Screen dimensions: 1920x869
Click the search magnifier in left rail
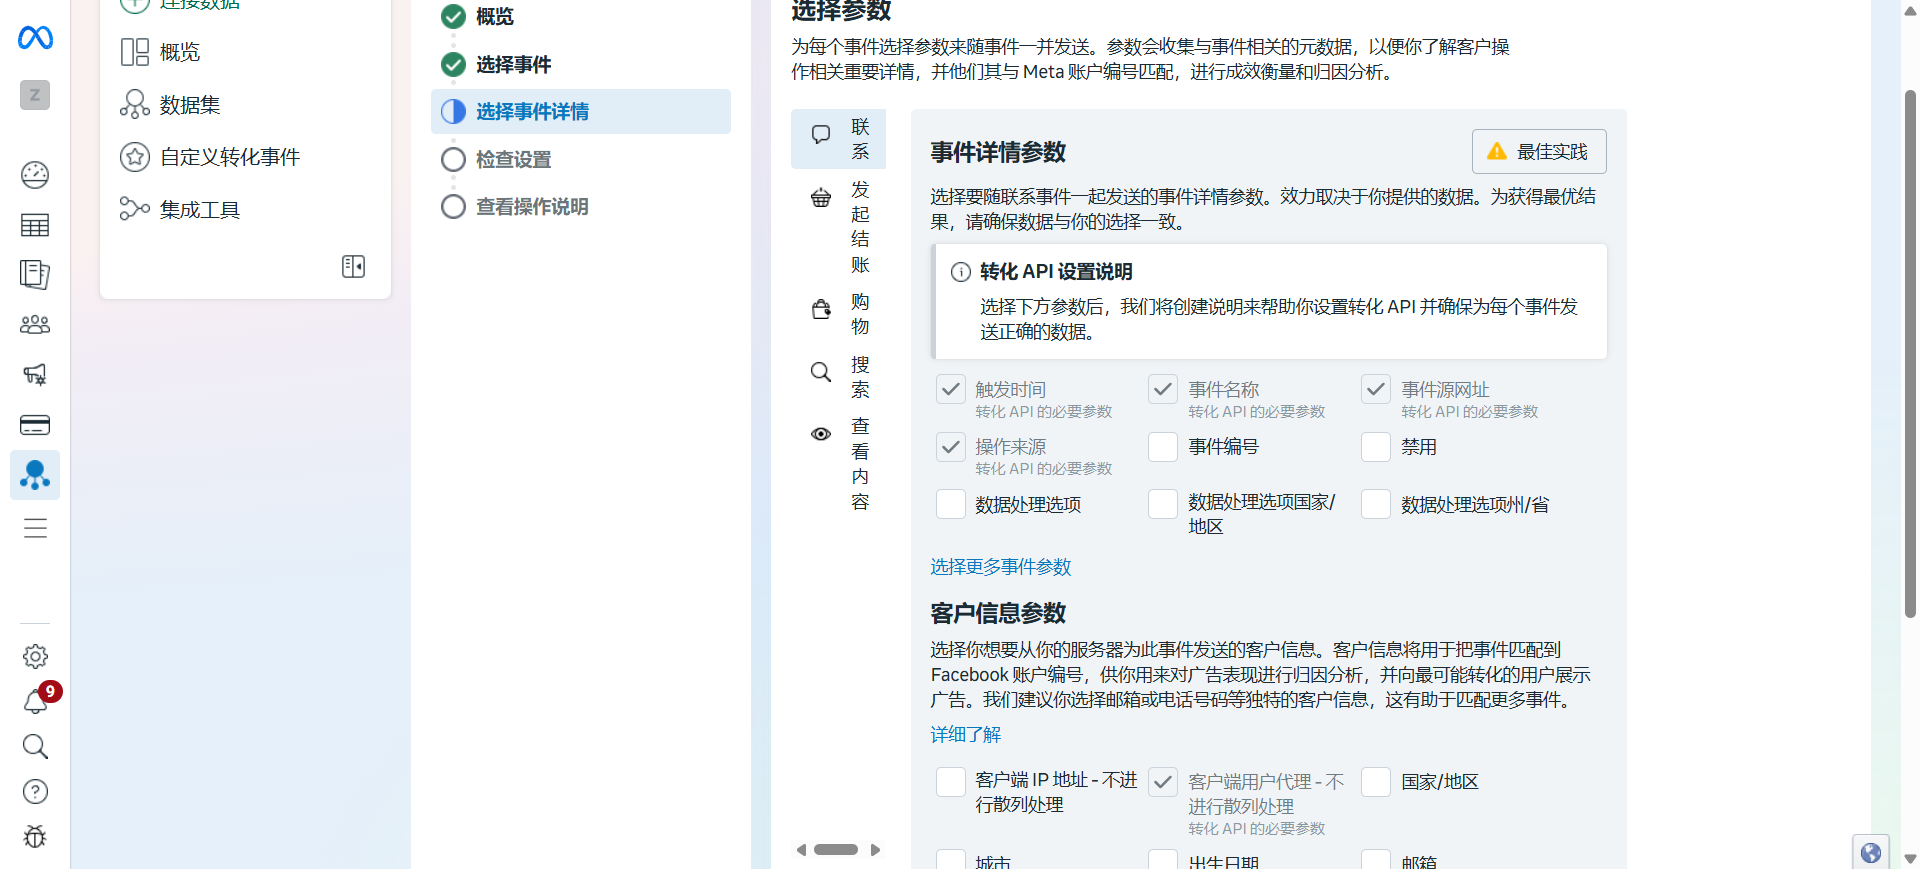35,746
